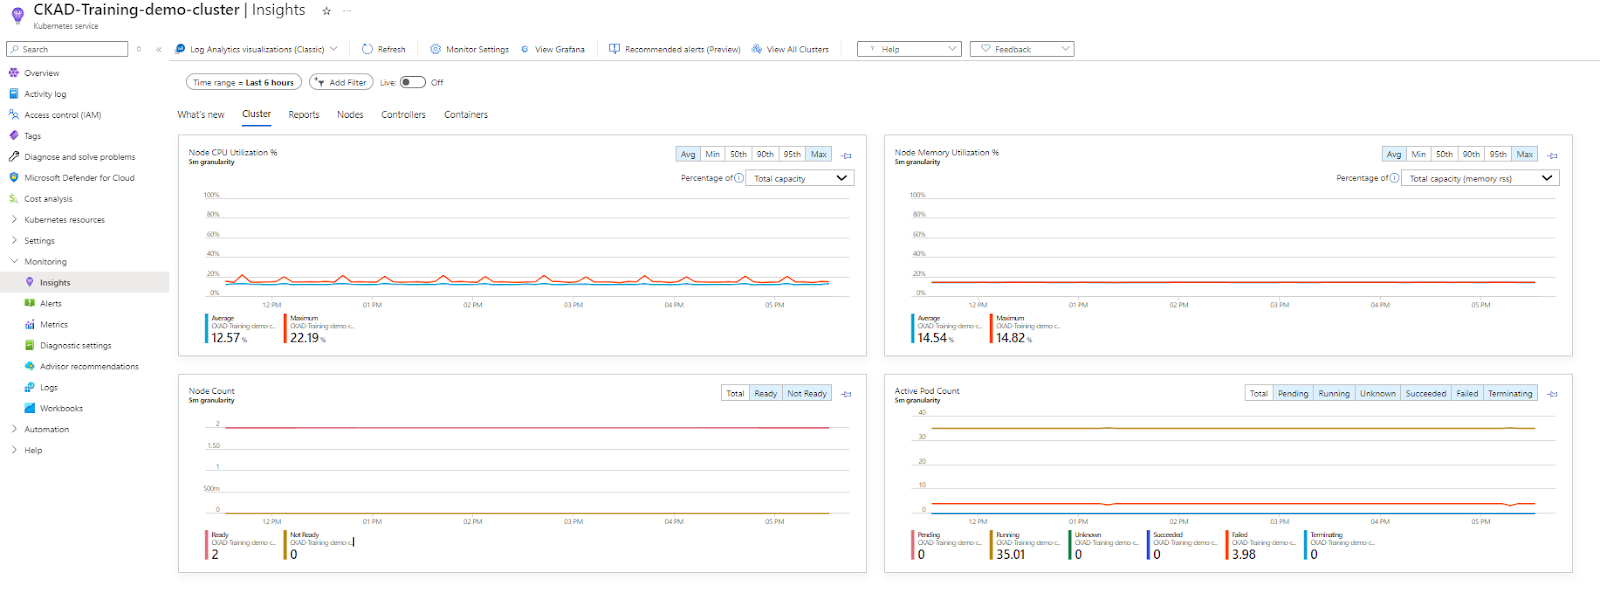1600x593 pixels.
Task: Click the Tags icon in sidebar
Action: point(14,136)
